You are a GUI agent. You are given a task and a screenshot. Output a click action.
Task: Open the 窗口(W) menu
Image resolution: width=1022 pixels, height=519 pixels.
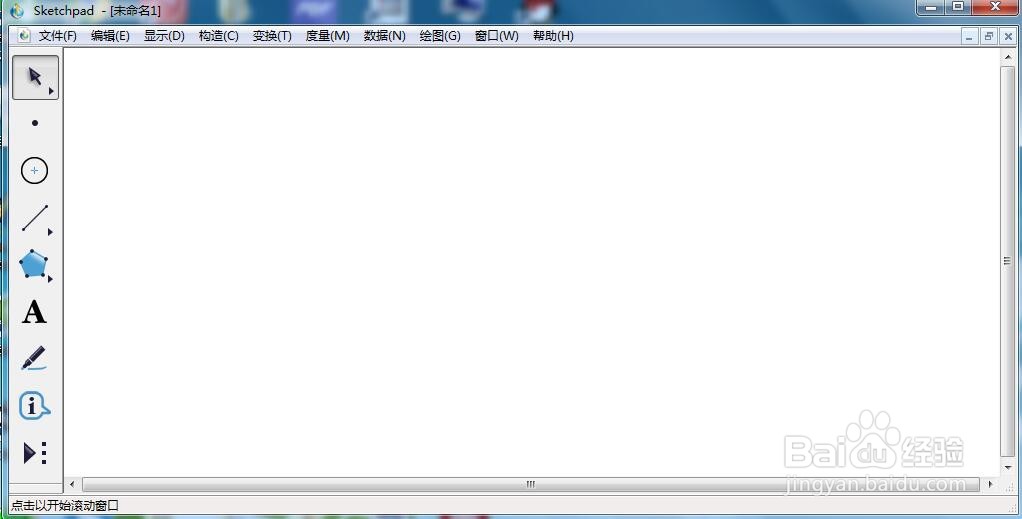coord(497,36)
